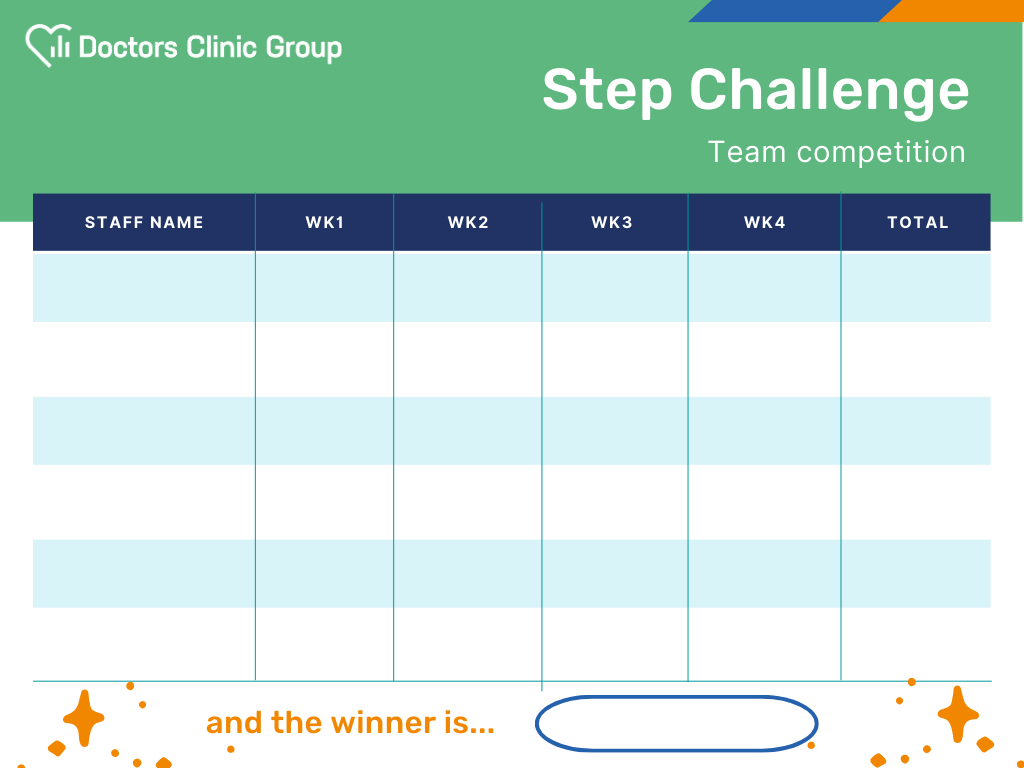Click the large orange sparkle star at right
This screenshot has height=768, width=1024.
coord(958,714)
